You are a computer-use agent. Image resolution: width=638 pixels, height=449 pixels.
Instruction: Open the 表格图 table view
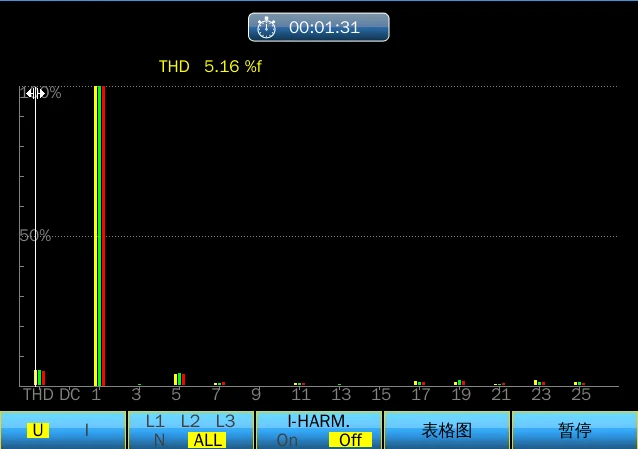click(446, 430)
